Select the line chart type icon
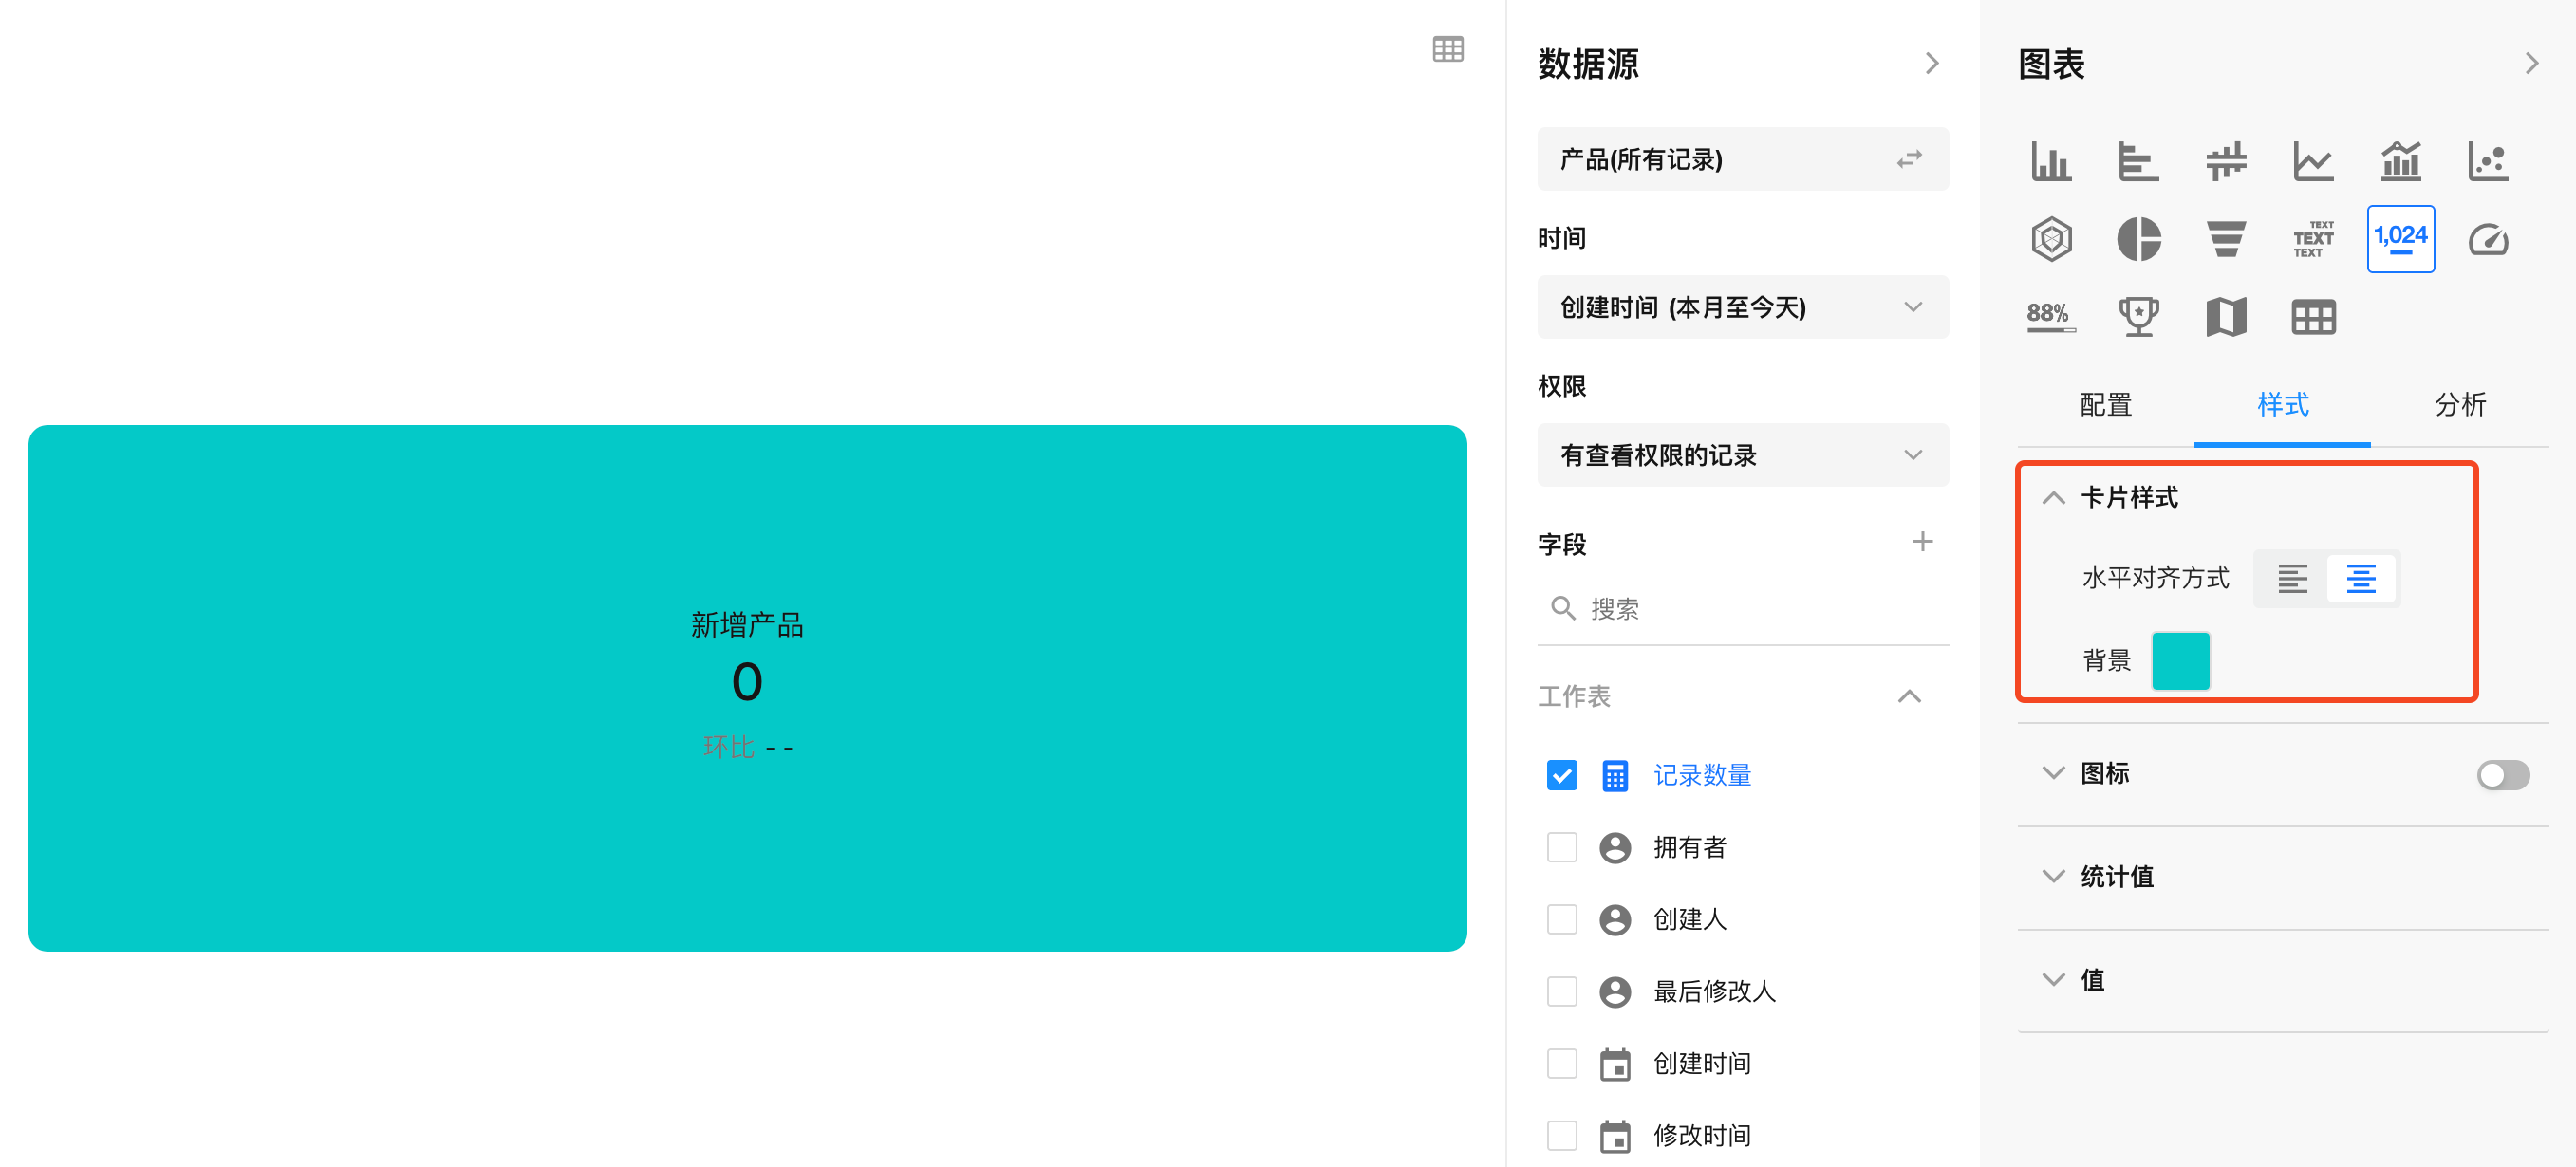Screen dimensions: 2576x1167 [2312, 161]
